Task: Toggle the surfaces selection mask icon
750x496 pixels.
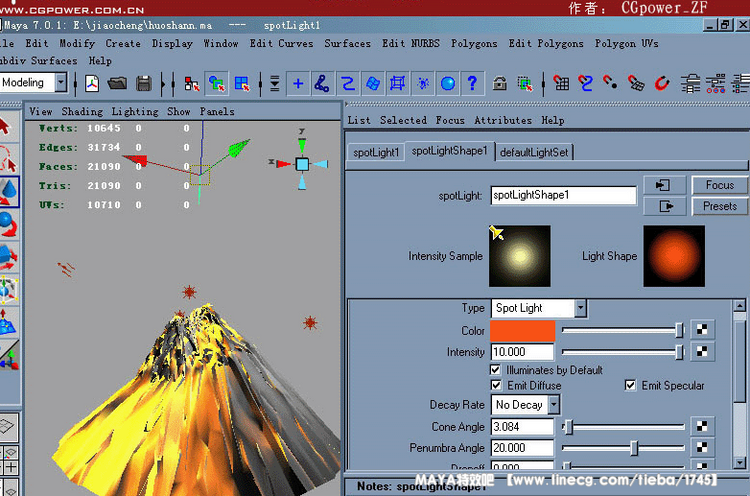Action: [373, 84]
